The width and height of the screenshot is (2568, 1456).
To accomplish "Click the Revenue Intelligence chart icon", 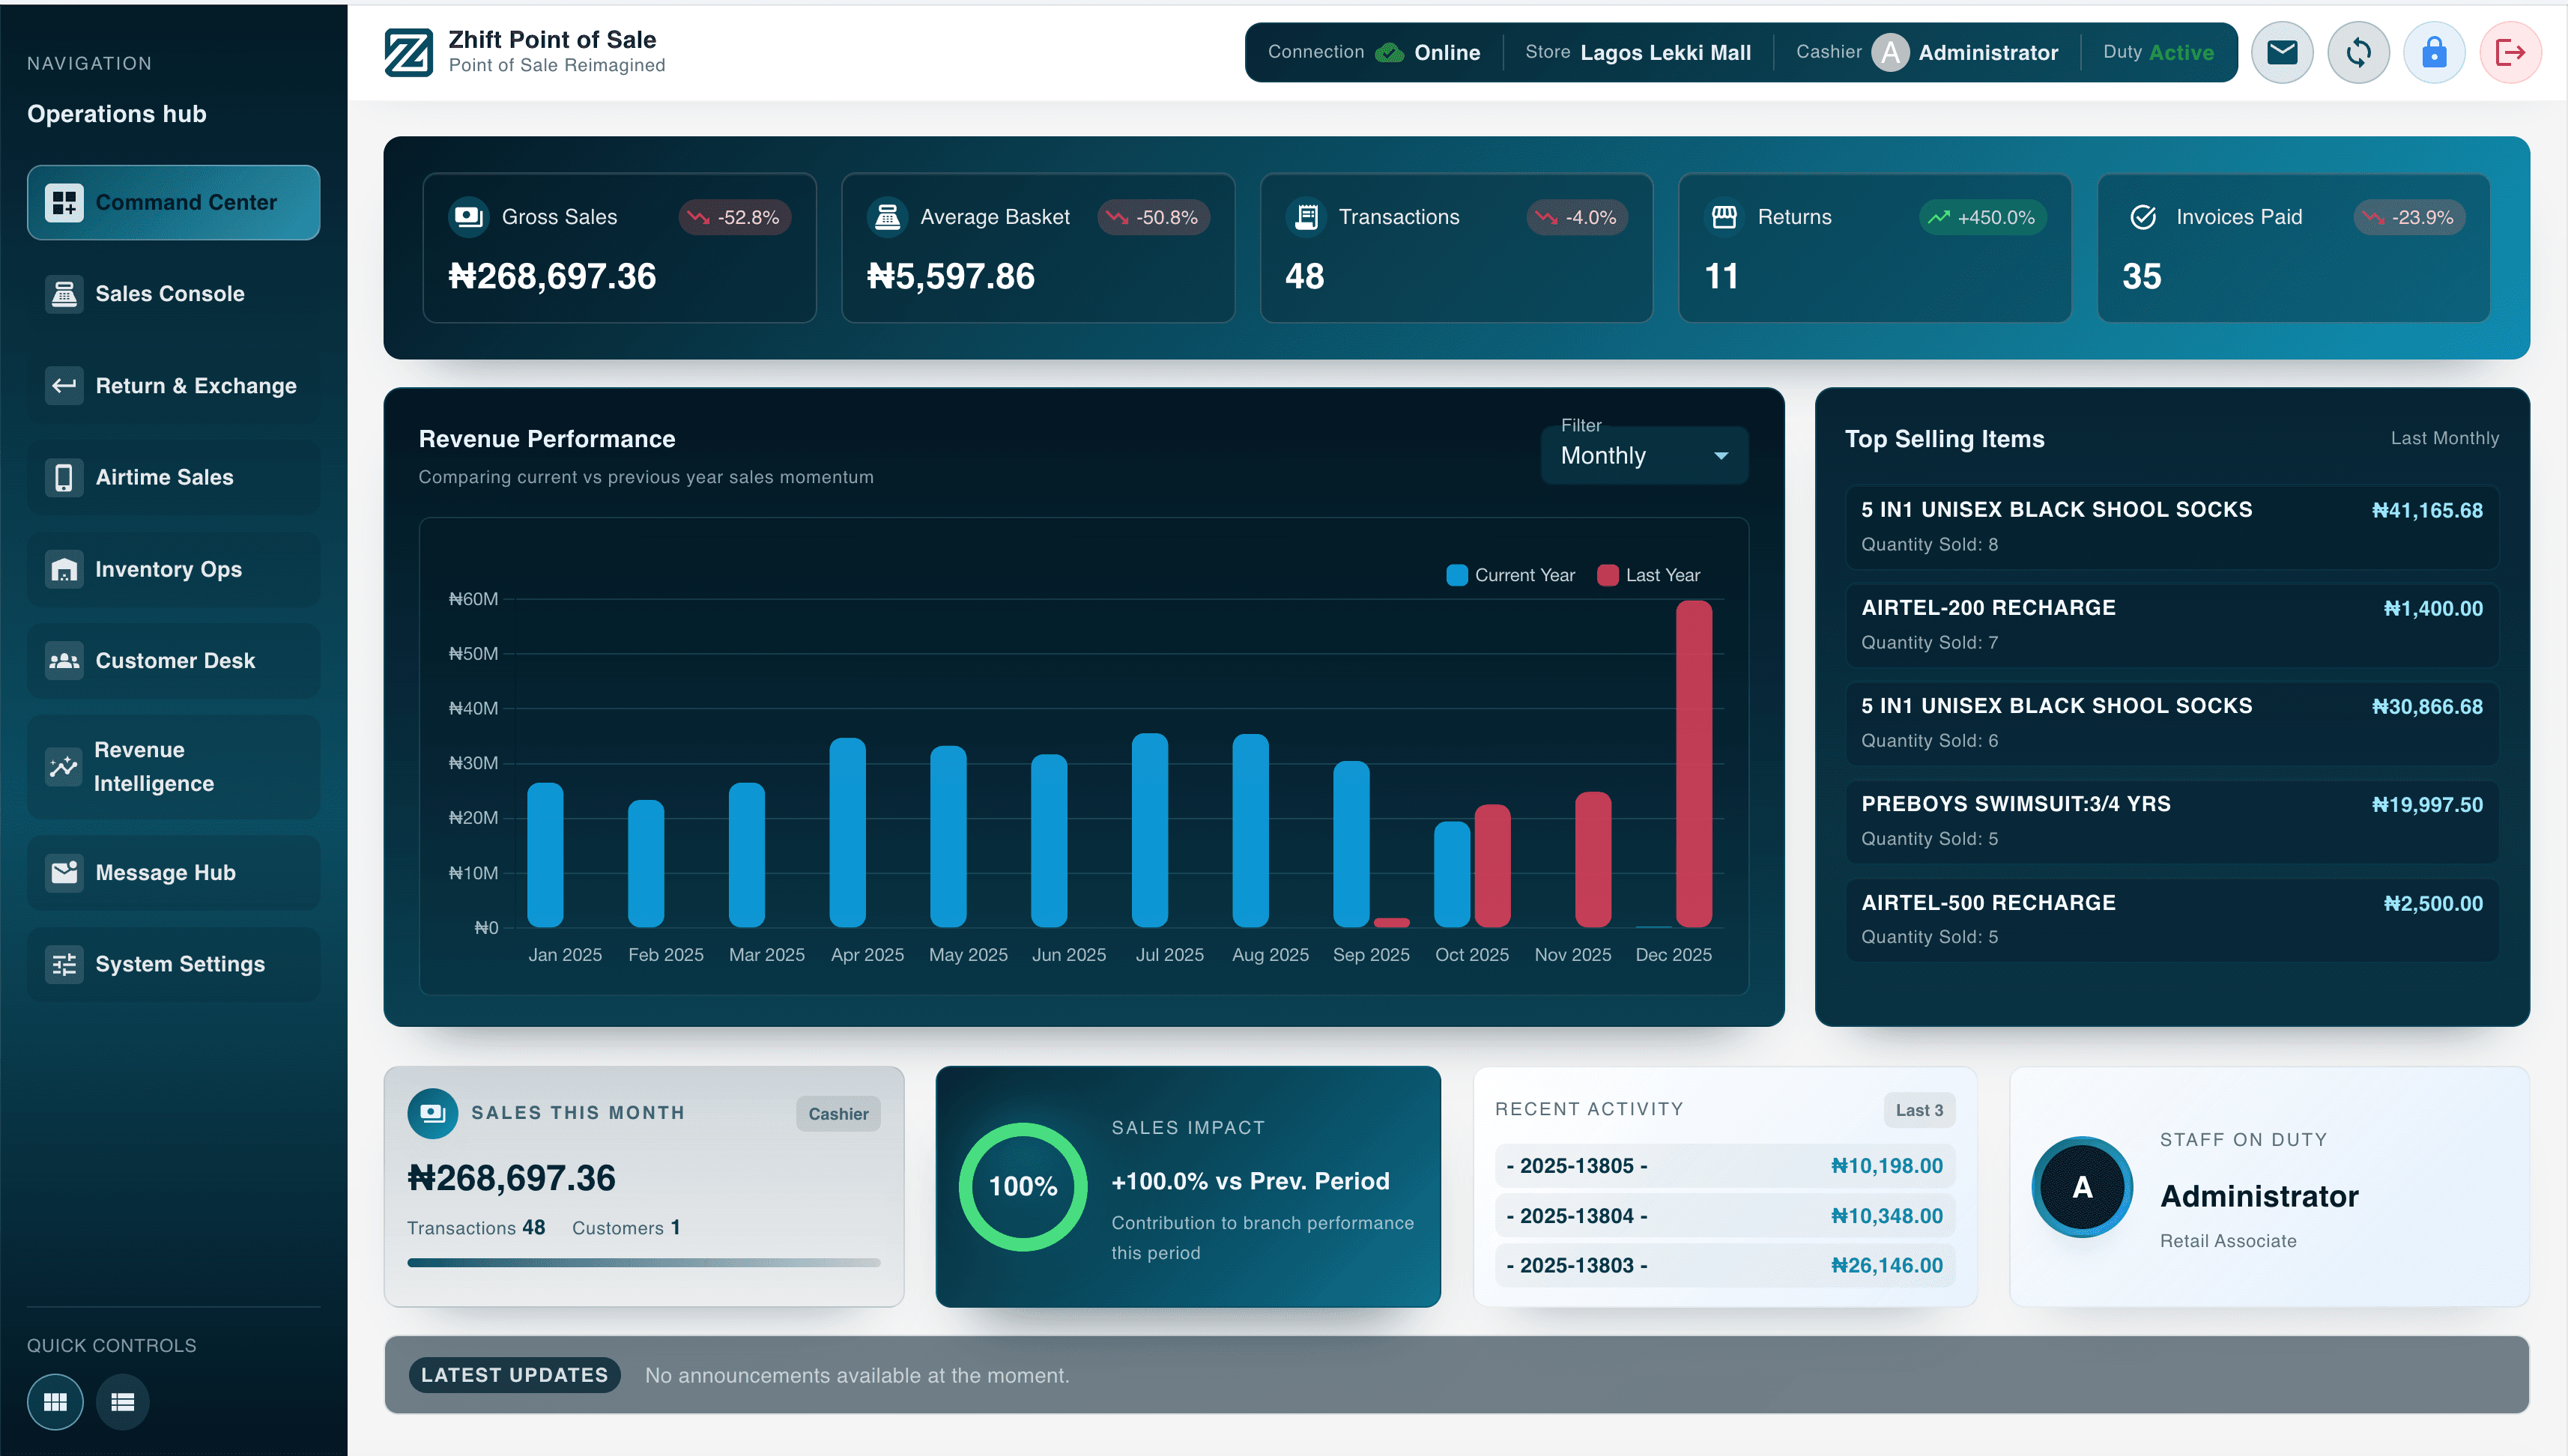I will [x=64, y=767].
